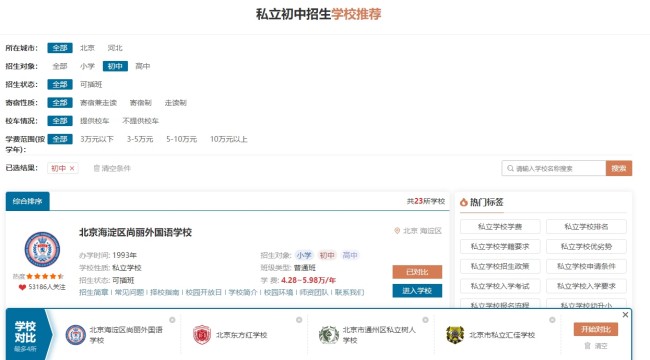Remove 北京市通州区私立树人学校 from comparison
This screenshot has width=650, height=360.
coord(425,320)
